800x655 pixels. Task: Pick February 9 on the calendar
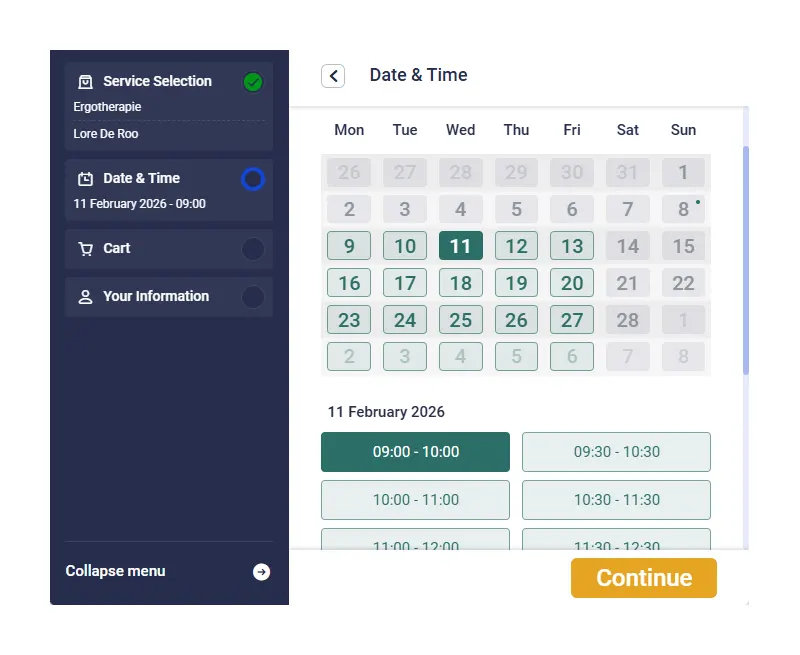pyautogui.click(x=349, y=246)
